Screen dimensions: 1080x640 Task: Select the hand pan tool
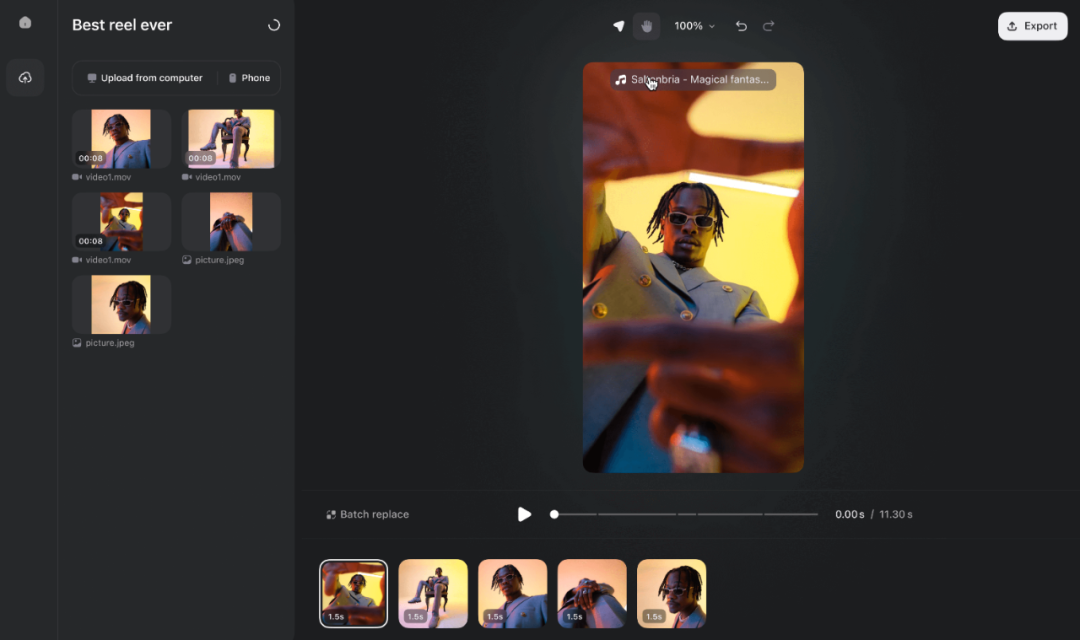coord(646,26)
